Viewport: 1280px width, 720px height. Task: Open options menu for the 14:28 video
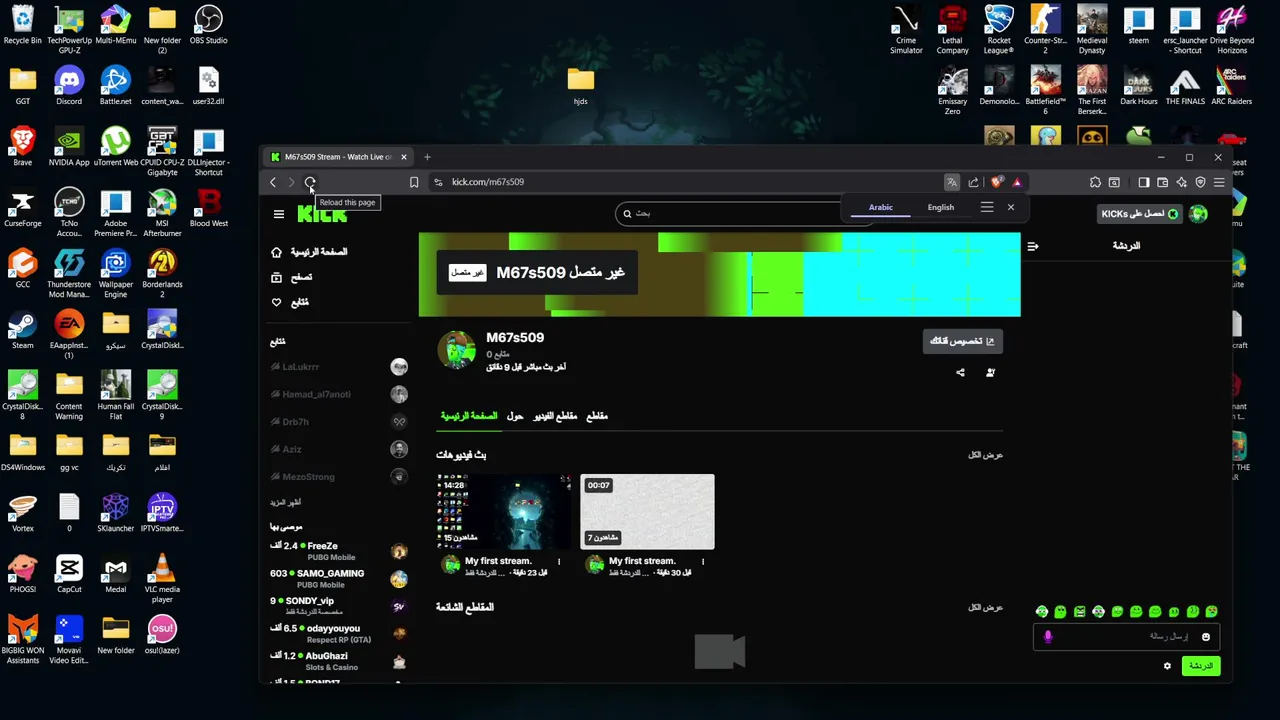click(559, 562)
